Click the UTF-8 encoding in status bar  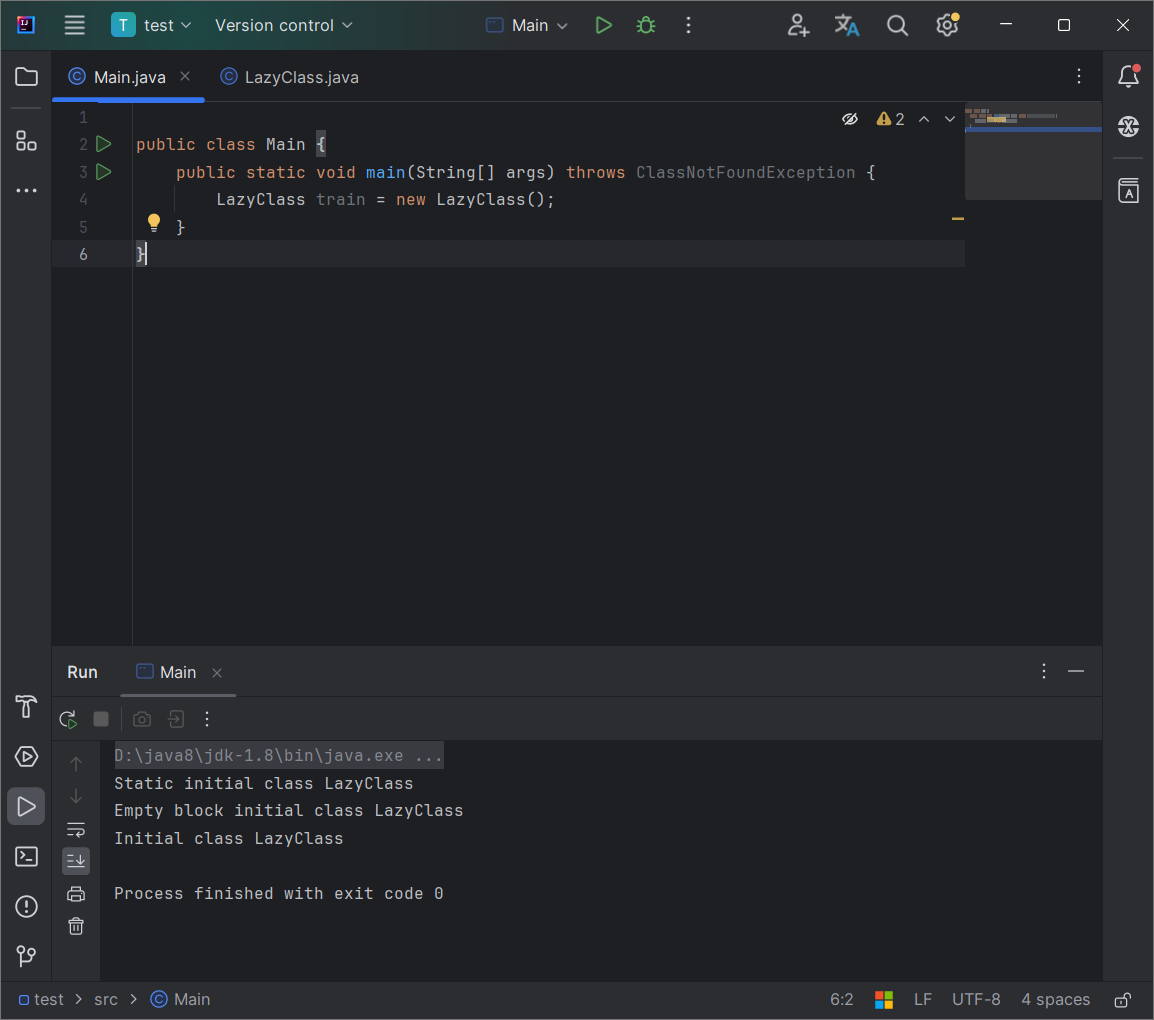coord(975,999)
